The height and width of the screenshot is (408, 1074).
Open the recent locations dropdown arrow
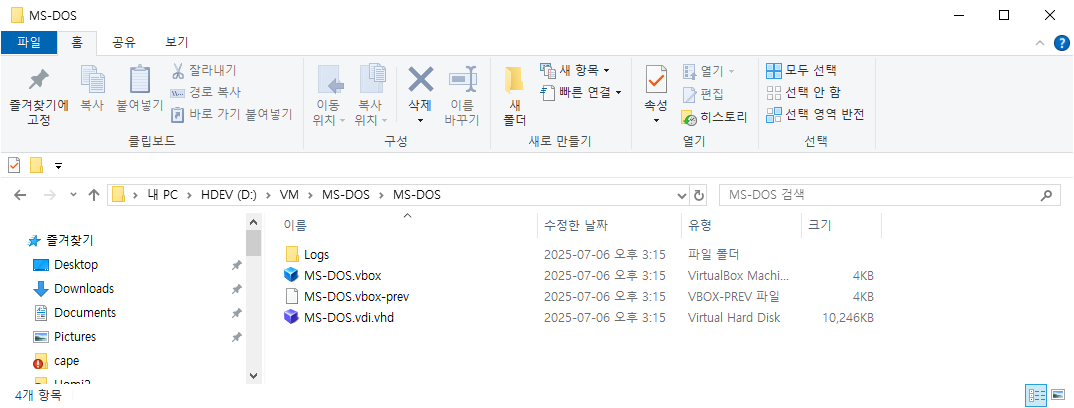click(x=73, y=195)
